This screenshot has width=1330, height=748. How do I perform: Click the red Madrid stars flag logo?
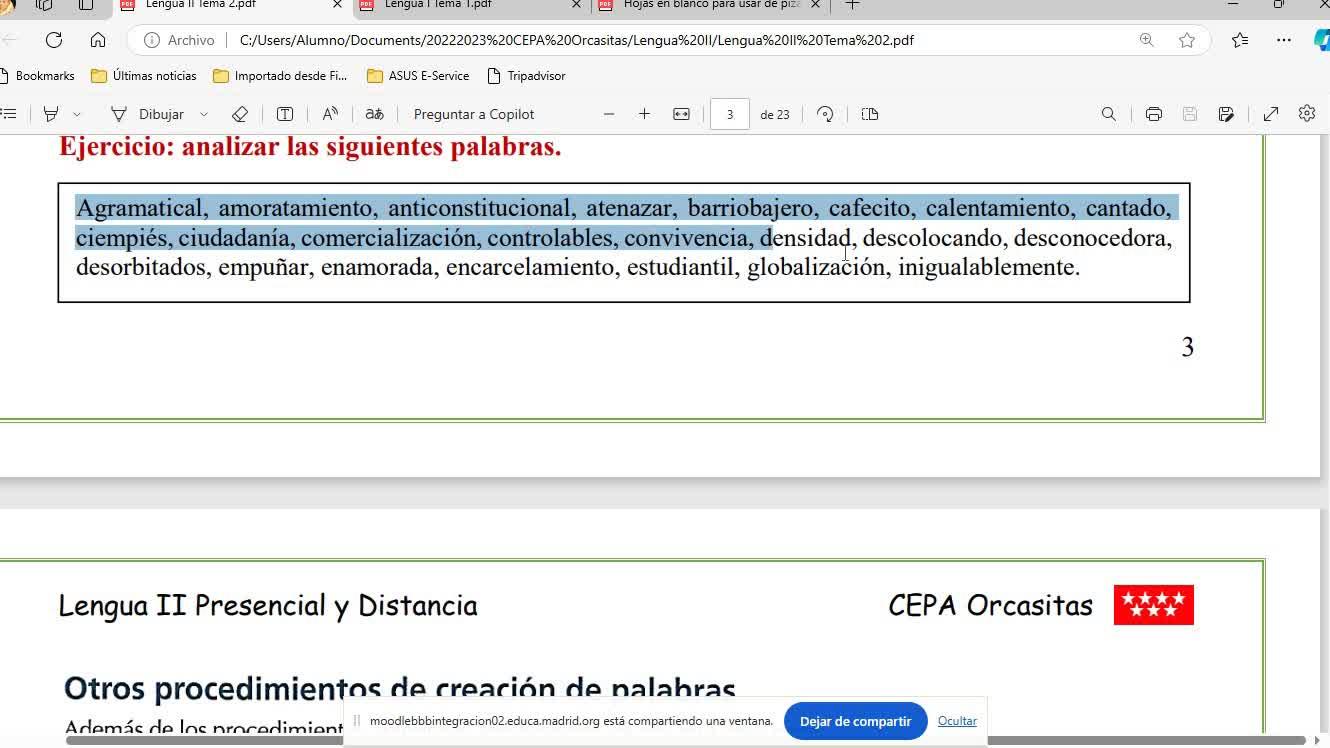[x=1154, y=605]
